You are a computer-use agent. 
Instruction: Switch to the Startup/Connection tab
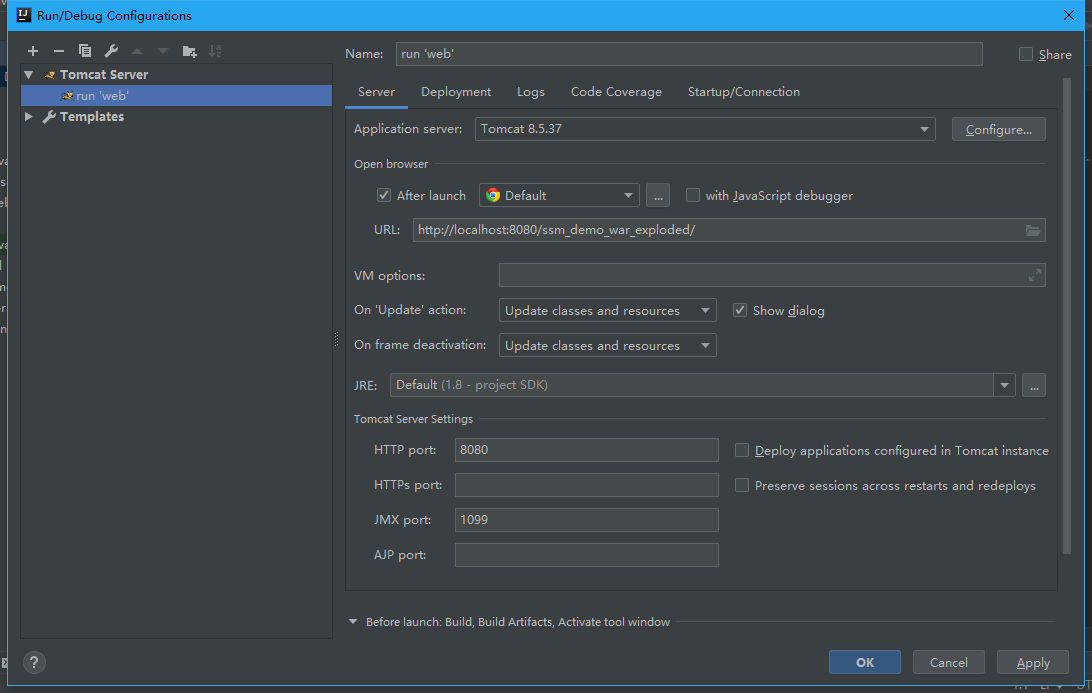click(744, 92)
